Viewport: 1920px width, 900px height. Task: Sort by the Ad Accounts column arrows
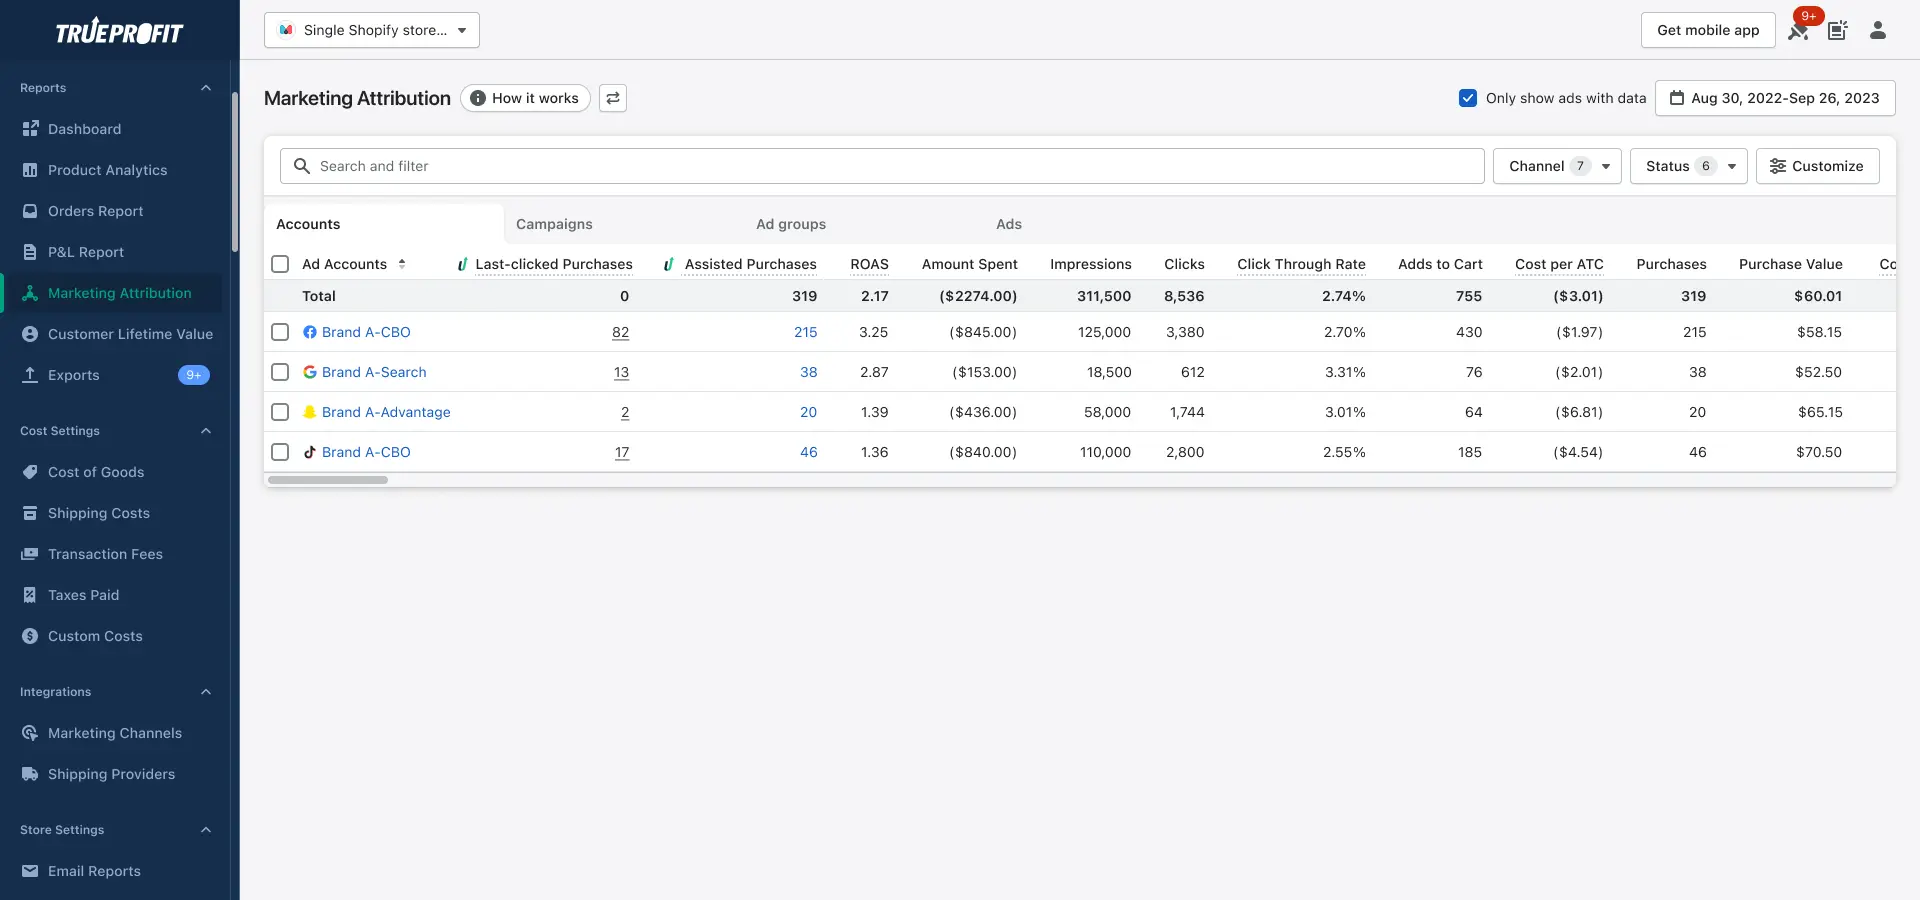tap(402, 264)
